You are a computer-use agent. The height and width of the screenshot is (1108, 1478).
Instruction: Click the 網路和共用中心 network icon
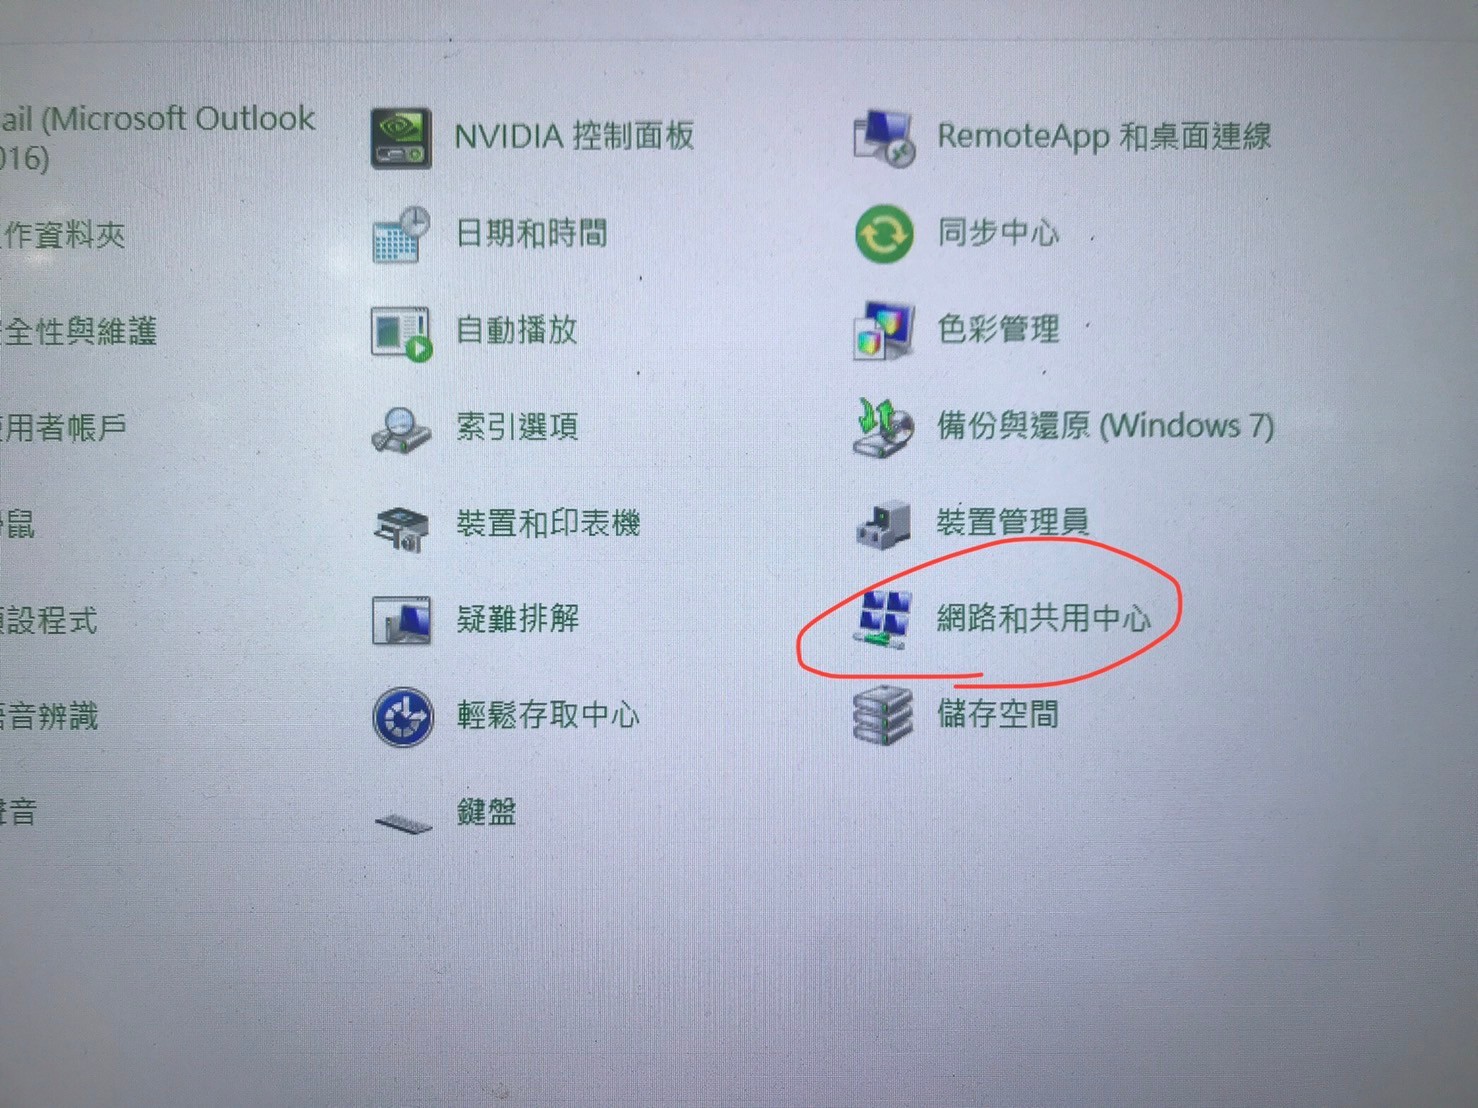pos(884,619)
